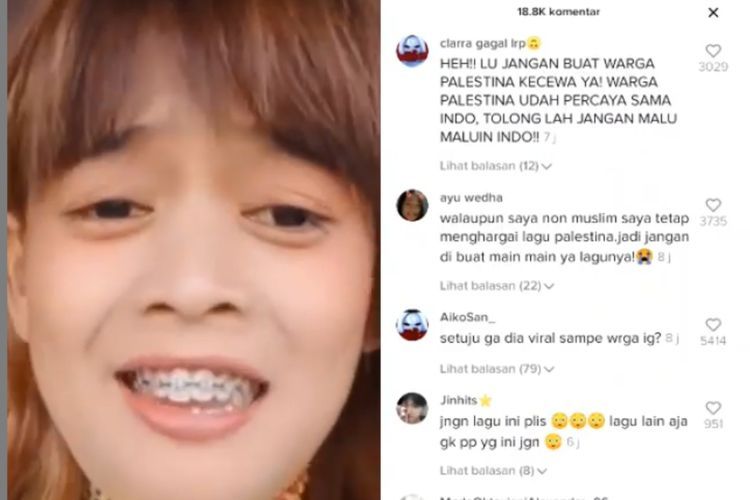Tap the heart on Jinhits' comment

(x=713, y=408)
